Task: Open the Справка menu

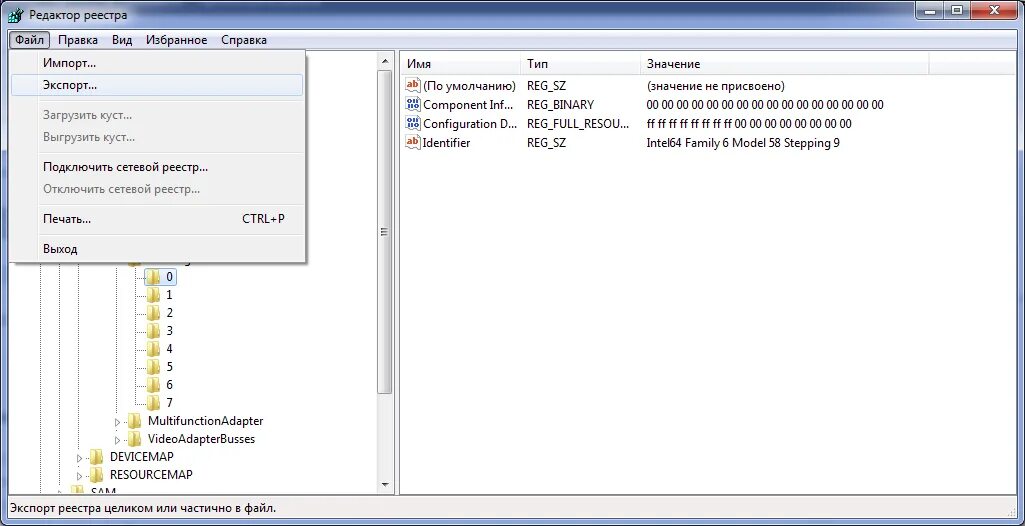Action: (x=244, y=40)
